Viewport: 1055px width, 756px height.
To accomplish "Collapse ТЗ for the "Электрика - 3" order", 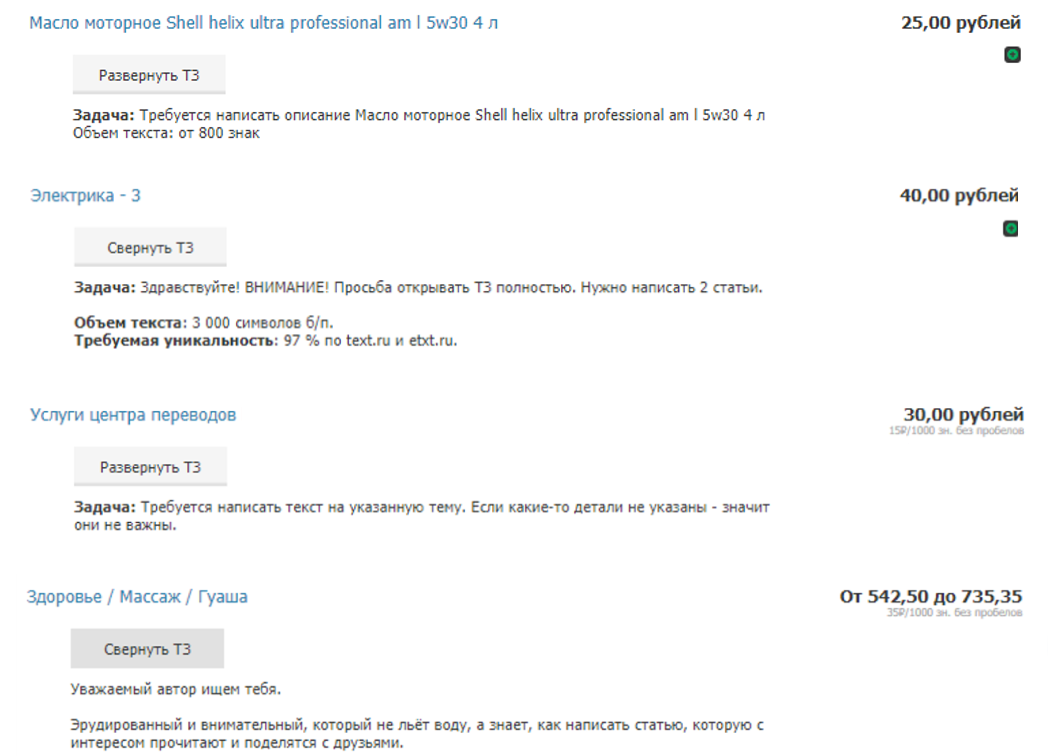I will [150, 248].
